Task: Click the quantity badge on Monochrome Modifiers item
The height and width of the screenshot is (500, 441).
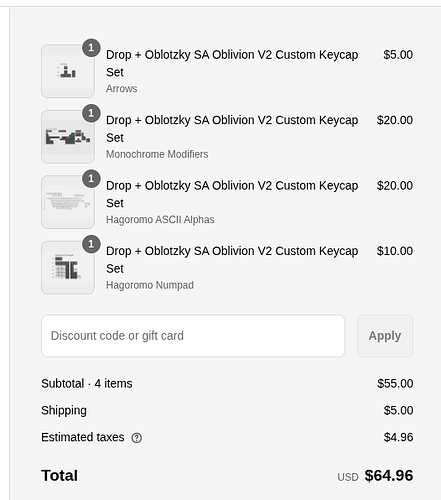Action: point(91,113)
